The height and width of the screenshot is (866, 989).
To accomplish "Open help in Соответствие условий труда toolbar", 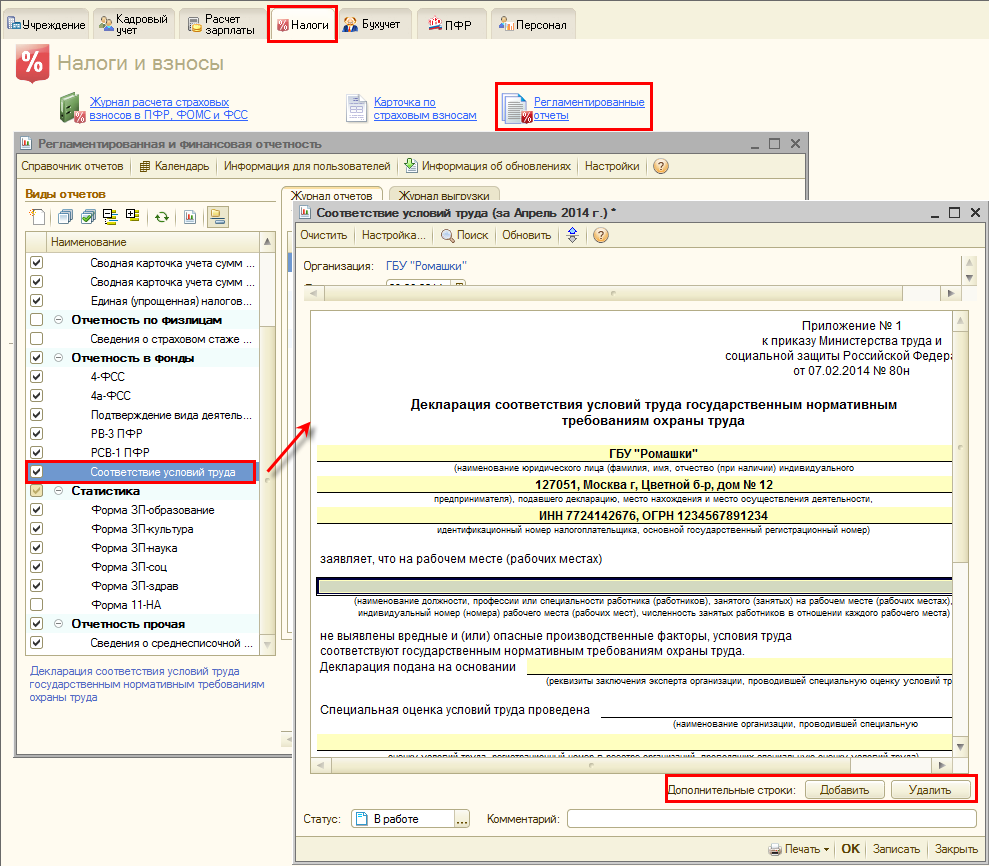I will click(x=601, y=235).
